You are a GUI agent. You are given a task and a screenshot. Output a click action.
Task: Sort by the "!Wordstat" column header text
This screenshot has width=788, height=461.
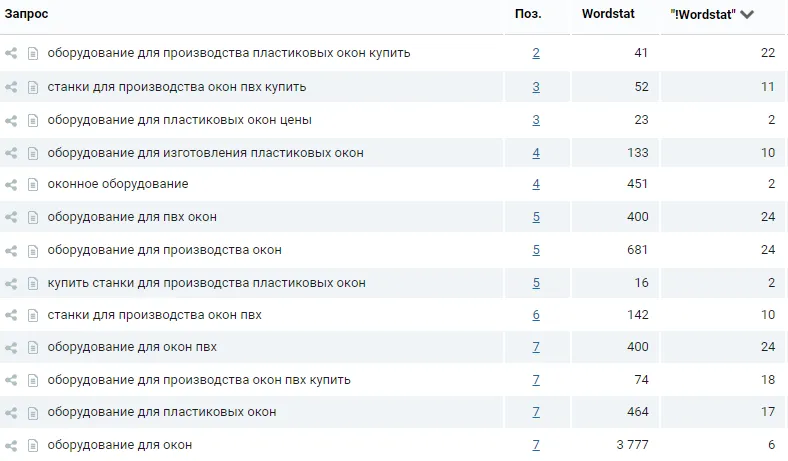(x=703, y=15)
